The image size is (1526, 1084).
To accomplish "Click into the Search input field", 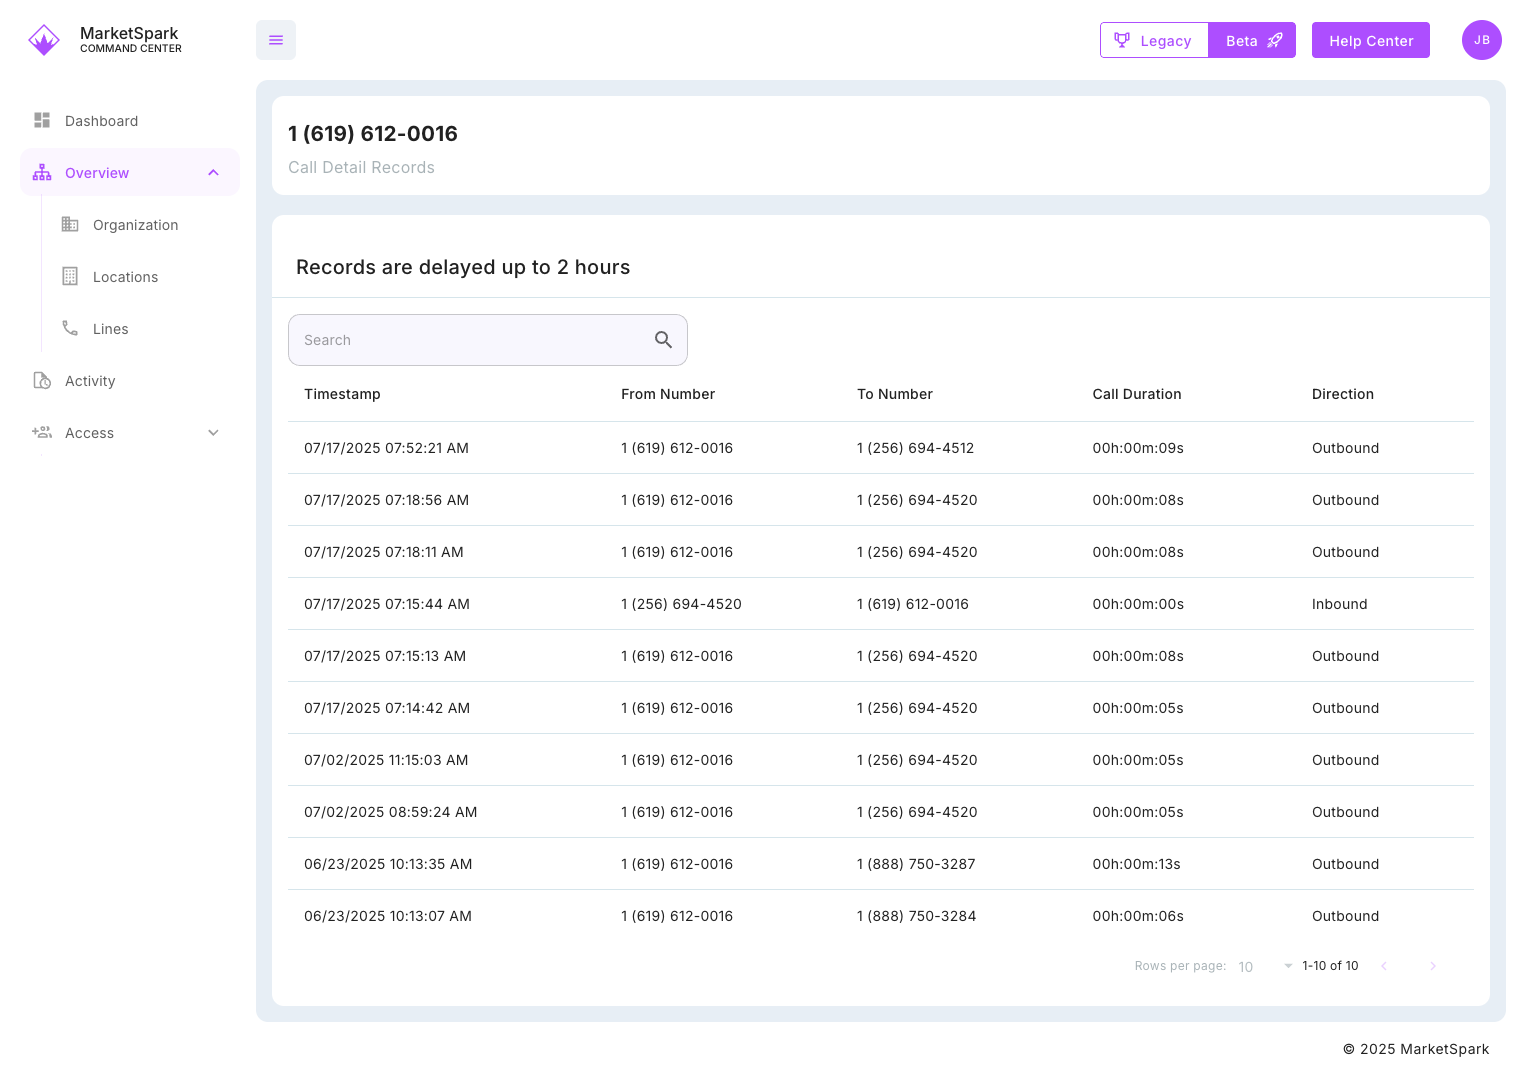I will [470, 340].
